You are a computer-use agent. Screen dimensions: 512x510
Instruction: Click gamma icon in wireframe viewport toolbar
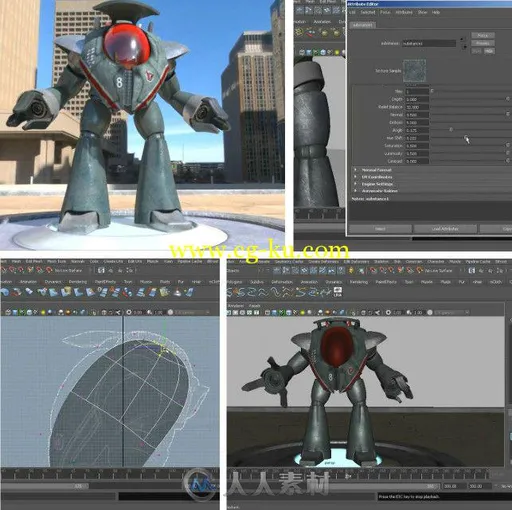tap(149, 312)
